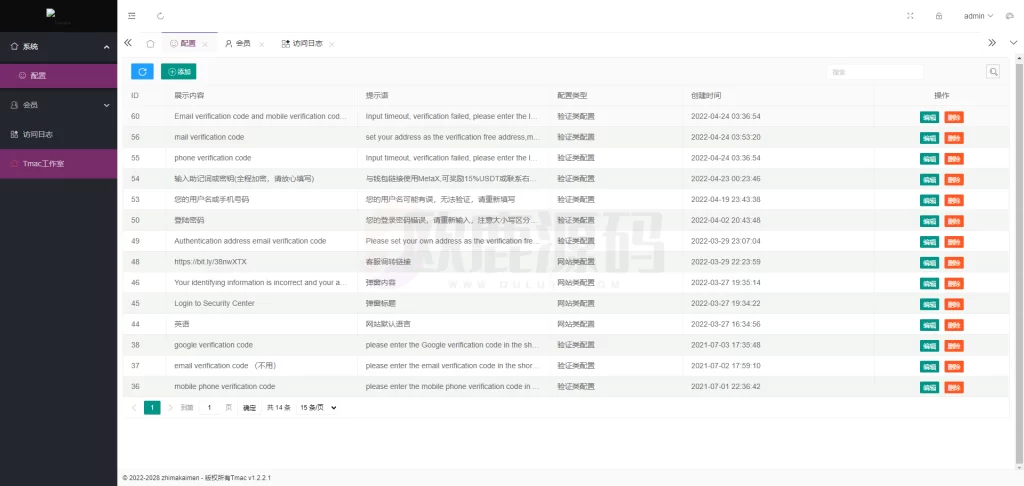Image resolution: width=1024 pixels, height=486 pixels.
Task: Edit google verification code row
Action: click(929, 346)
